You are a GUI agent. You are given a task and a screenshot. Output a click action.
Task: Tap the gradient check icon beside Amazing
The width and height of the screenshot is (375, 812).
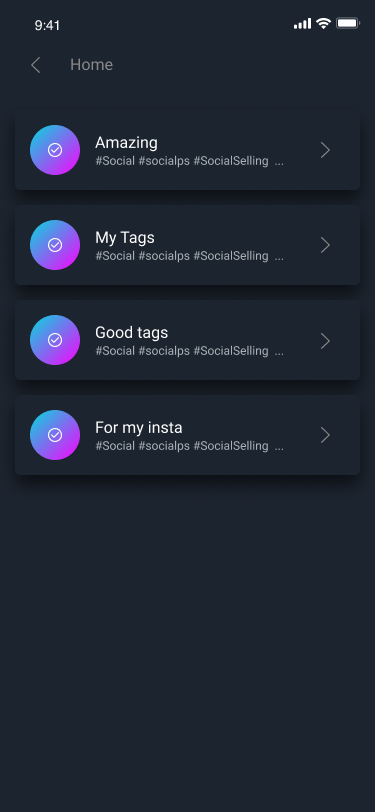click(55, 150)
